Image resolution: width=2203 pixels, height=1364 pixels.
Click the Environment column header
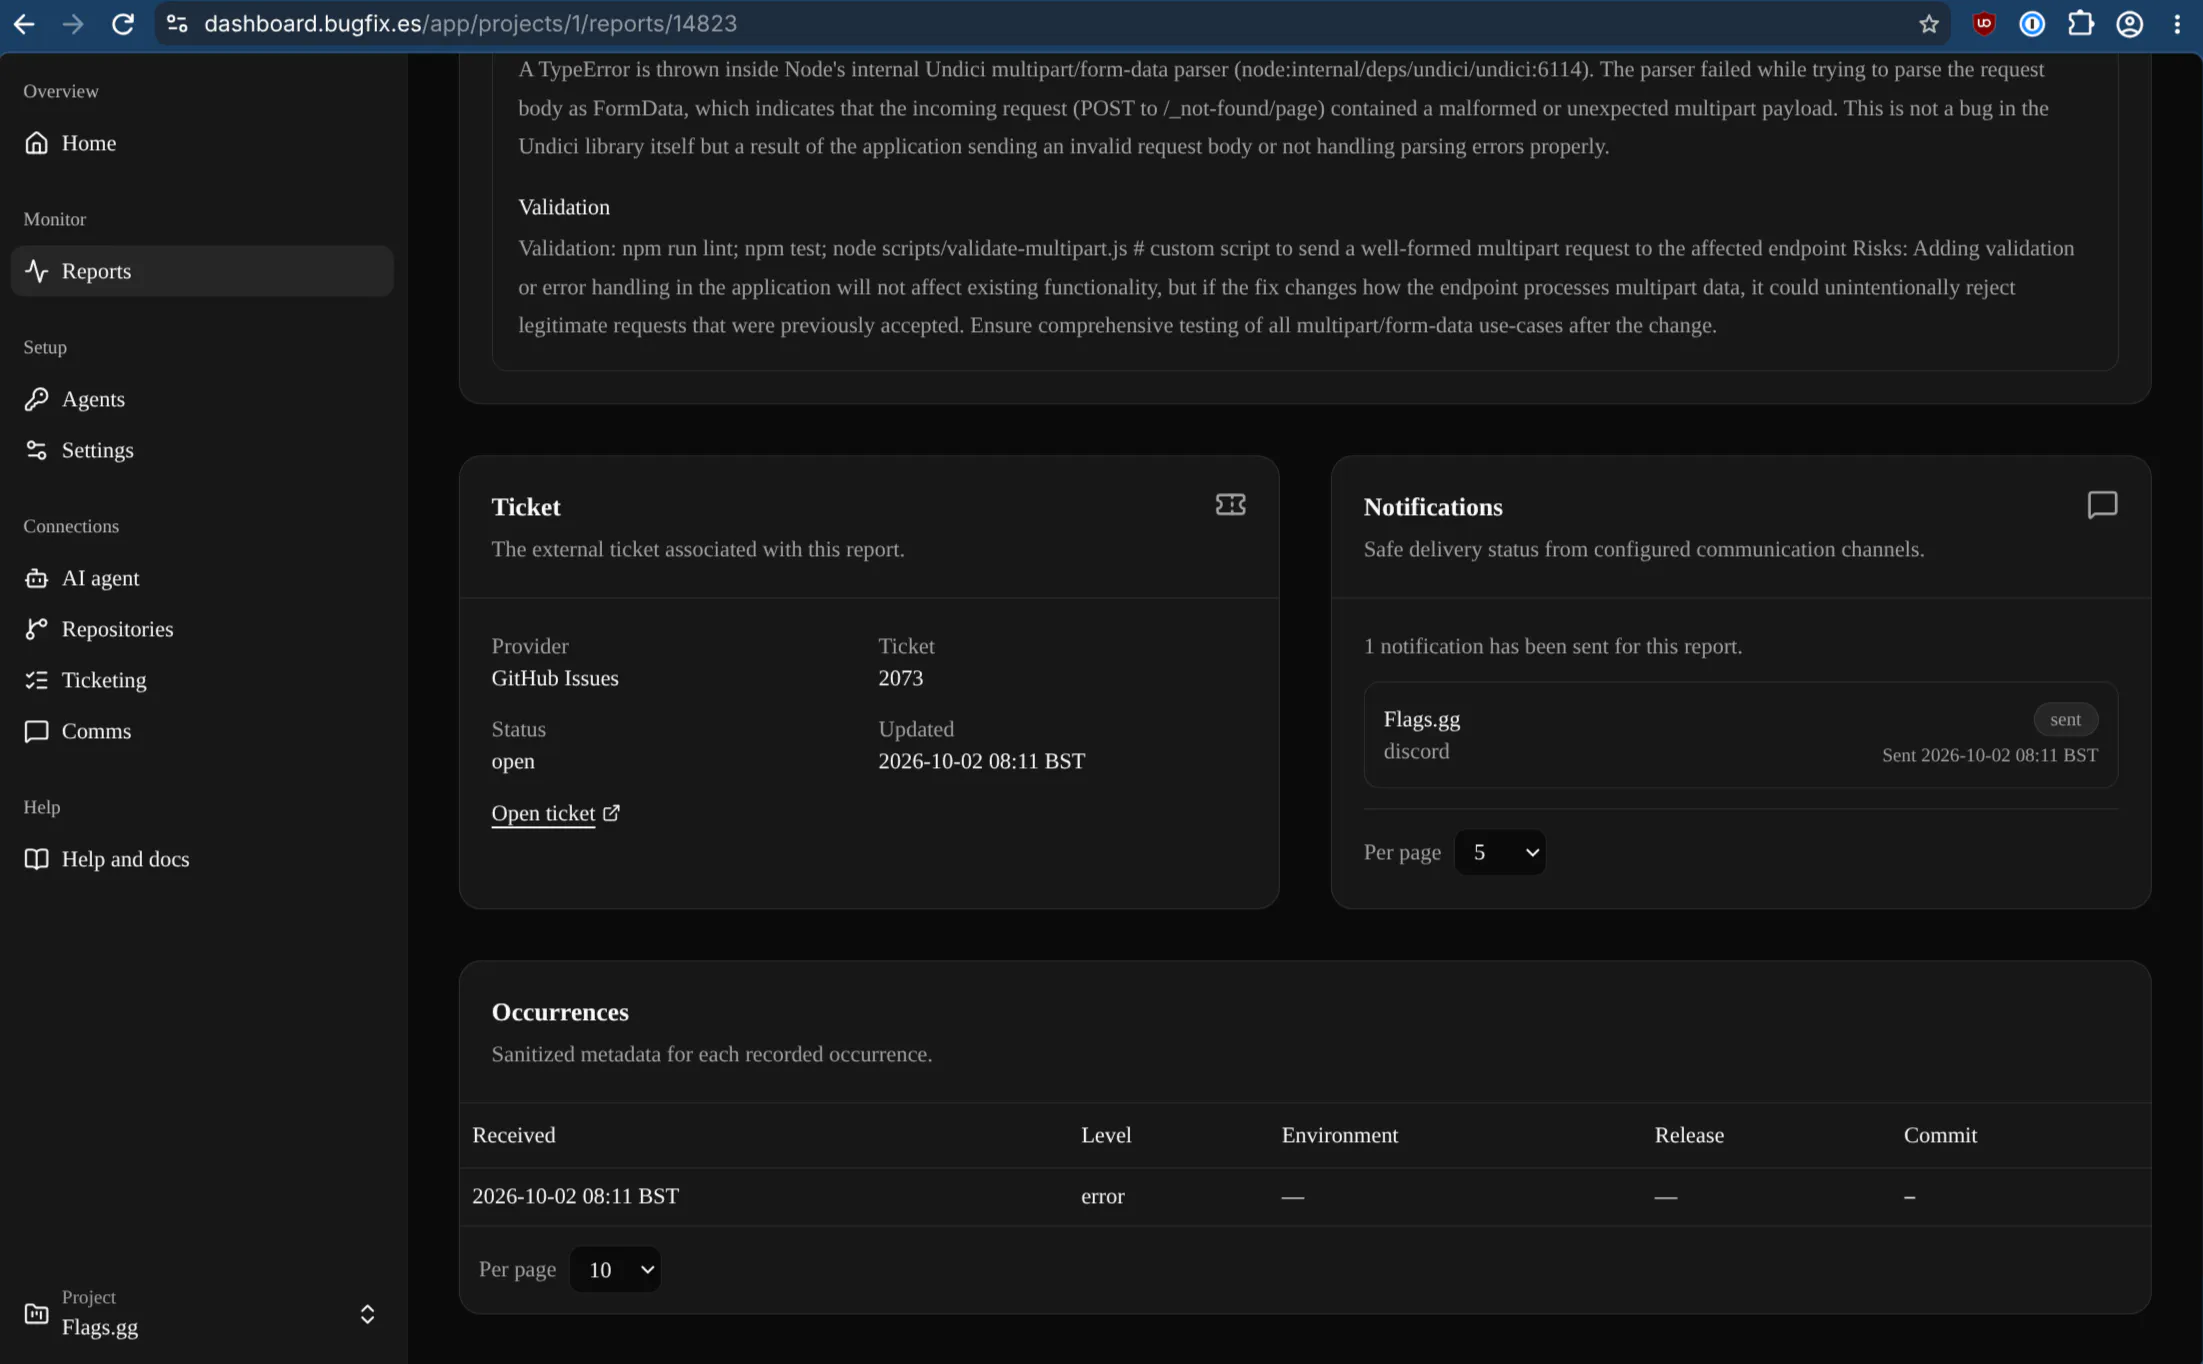(x=1340, y=1135)
